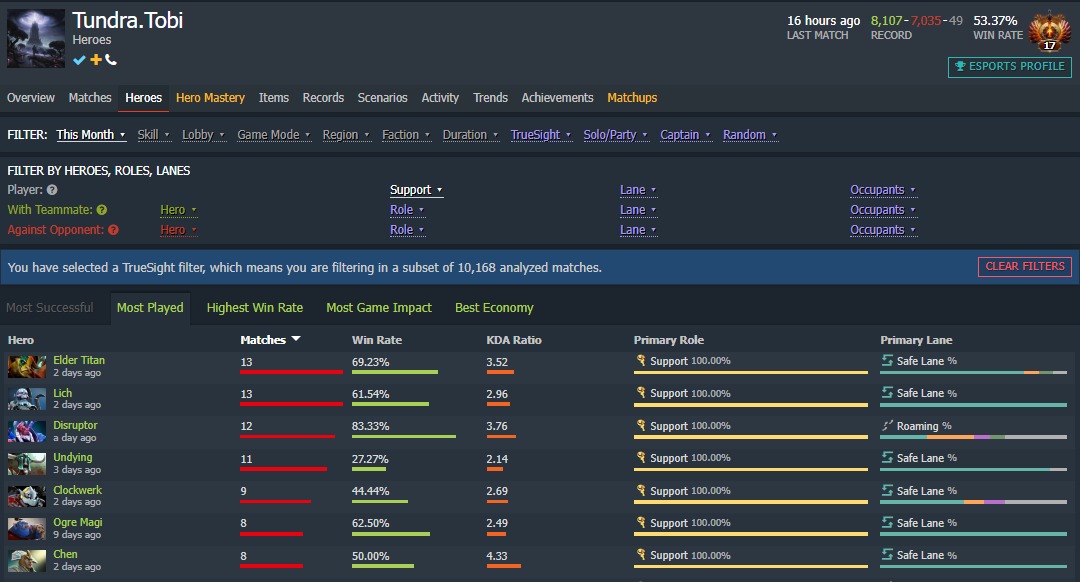Click the Clockwerk hero portrait icon
The height and width of the screenshot is (582, 1080).
coord(27,496)
